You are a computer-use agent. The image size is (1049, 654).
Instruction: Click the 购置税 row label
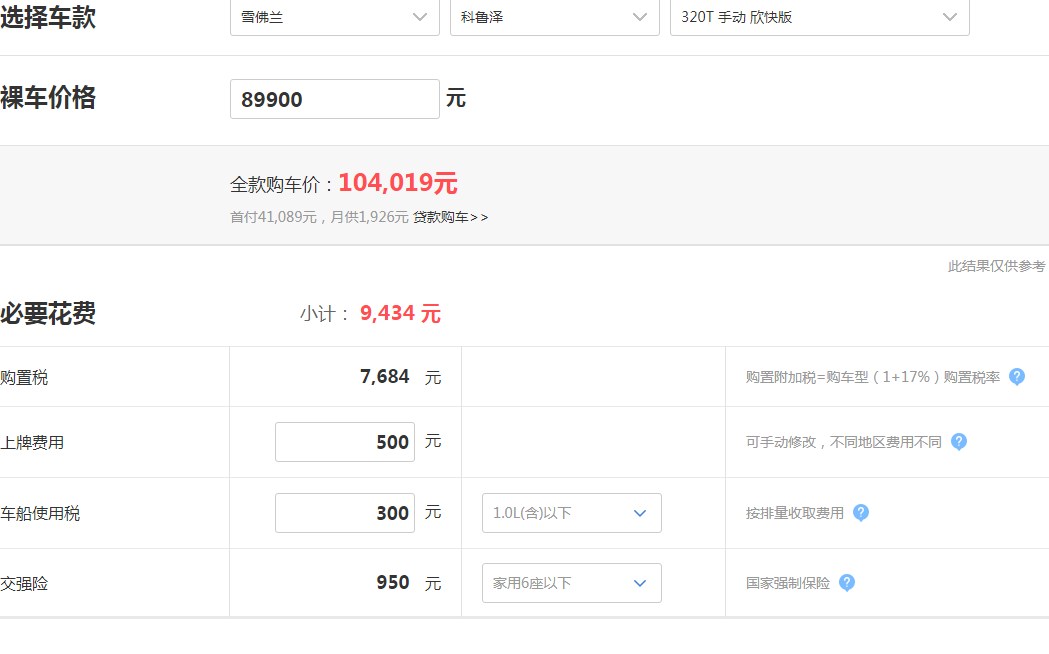[24, 378]
